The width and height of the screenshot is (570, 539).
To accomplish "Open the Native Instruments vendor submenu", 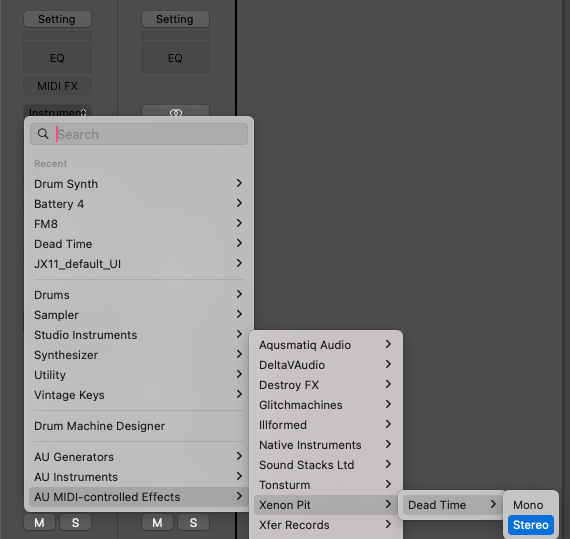I will pyautogui.click(x=325, y=445).
